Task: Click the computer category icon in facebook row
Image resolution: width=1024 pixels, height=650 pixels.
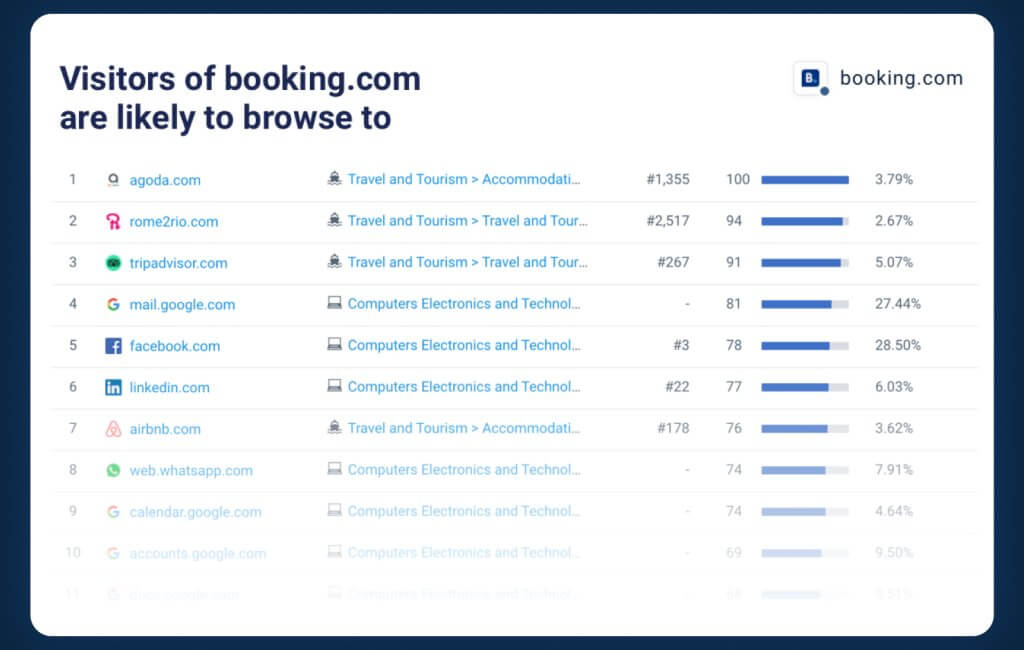Action: 334,344
